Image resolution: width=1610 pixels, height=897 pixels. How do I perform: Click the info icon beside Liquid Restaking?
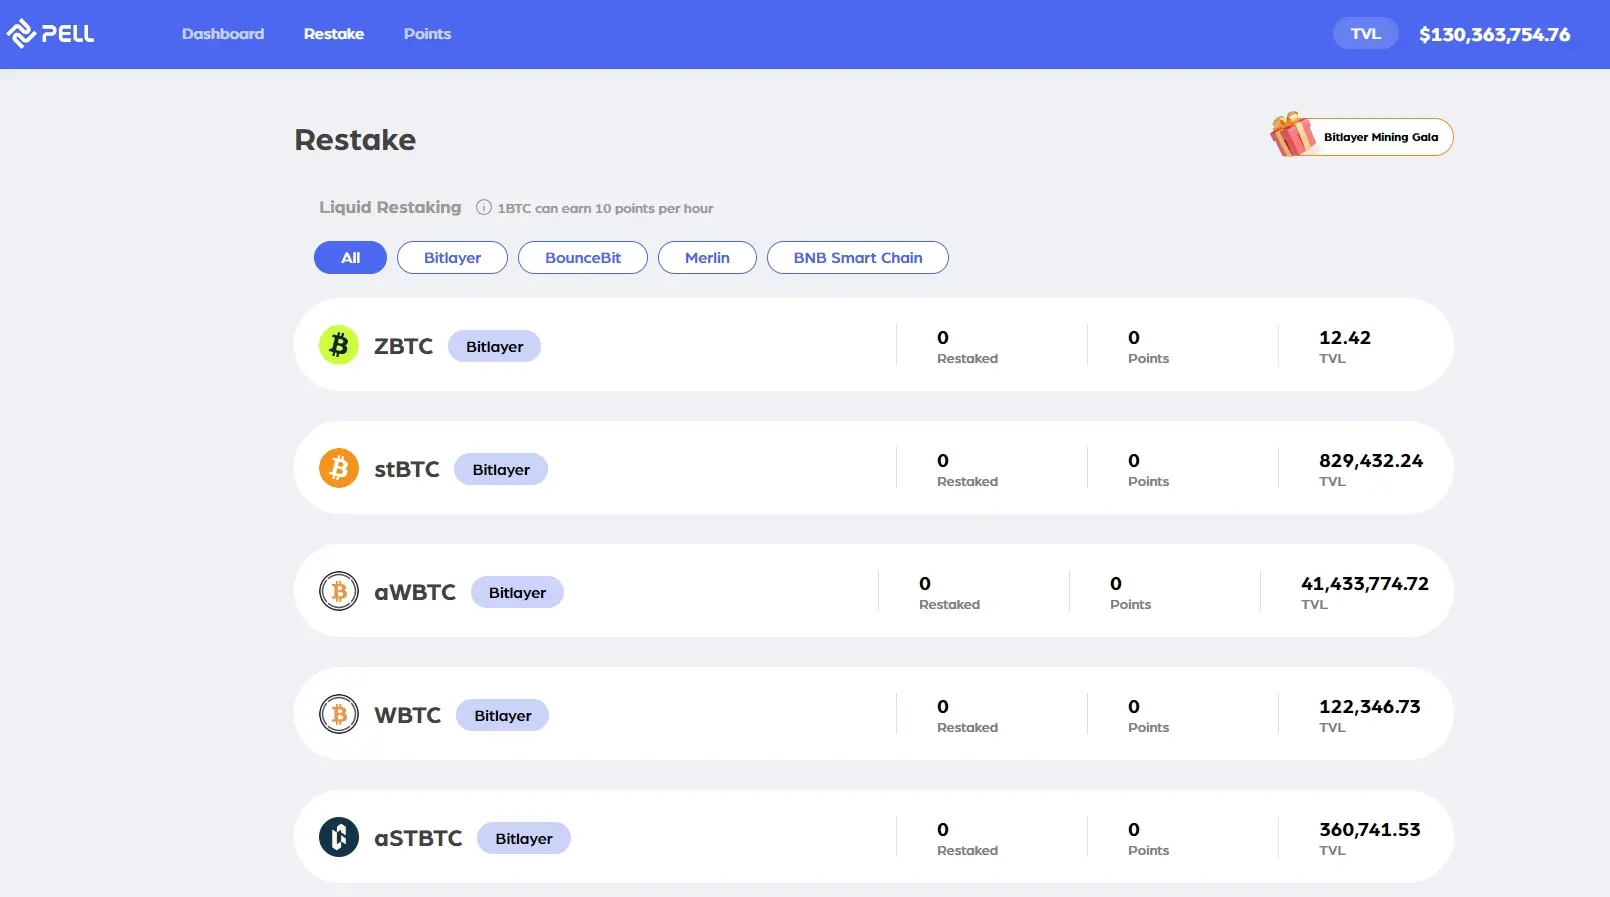484,208
